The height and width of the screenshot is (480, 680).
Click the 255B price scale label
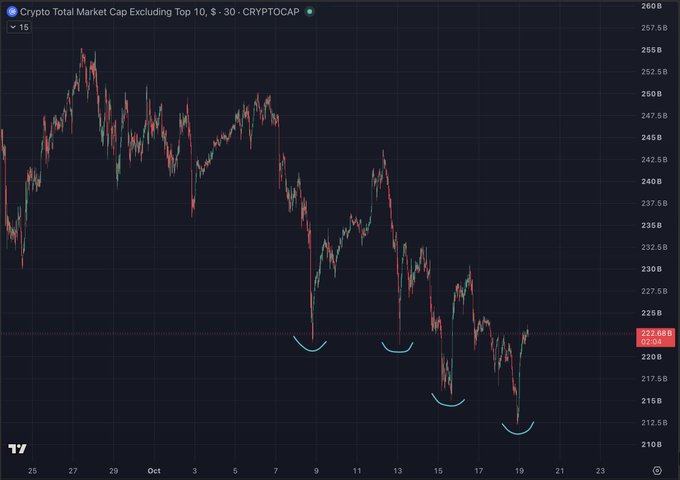pos(651,50)
